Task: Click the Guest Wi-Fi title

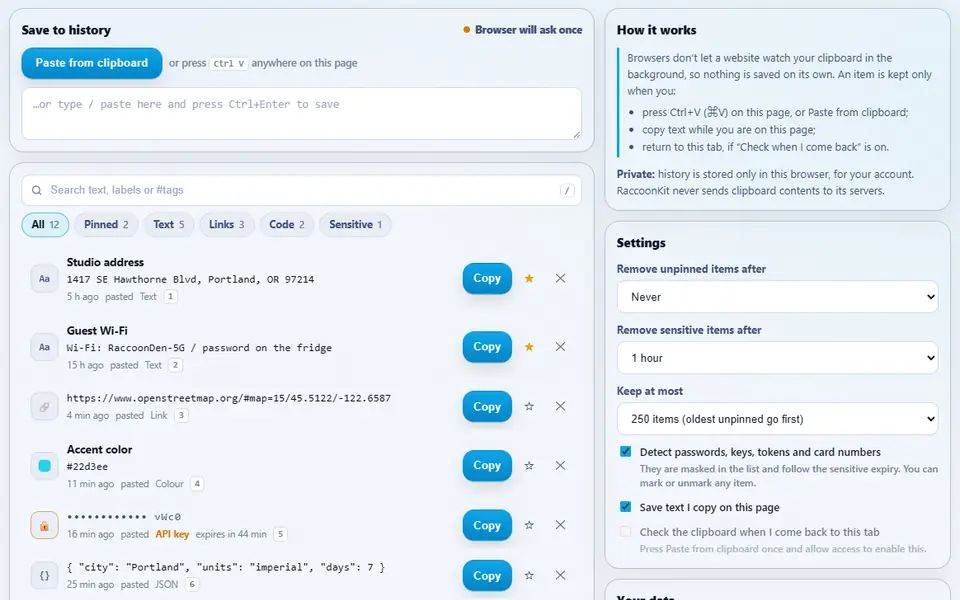Action: (x=97, y=331)
